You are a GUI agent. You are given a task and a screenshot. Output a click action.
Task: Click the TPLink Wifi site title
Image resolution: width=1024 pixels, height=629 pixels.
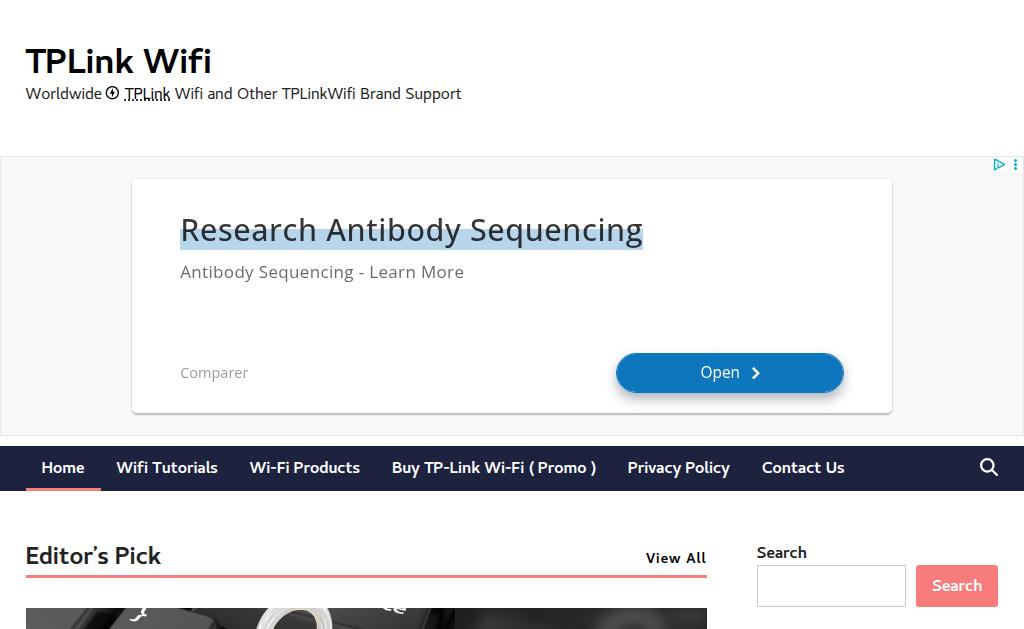click(118, 61)
